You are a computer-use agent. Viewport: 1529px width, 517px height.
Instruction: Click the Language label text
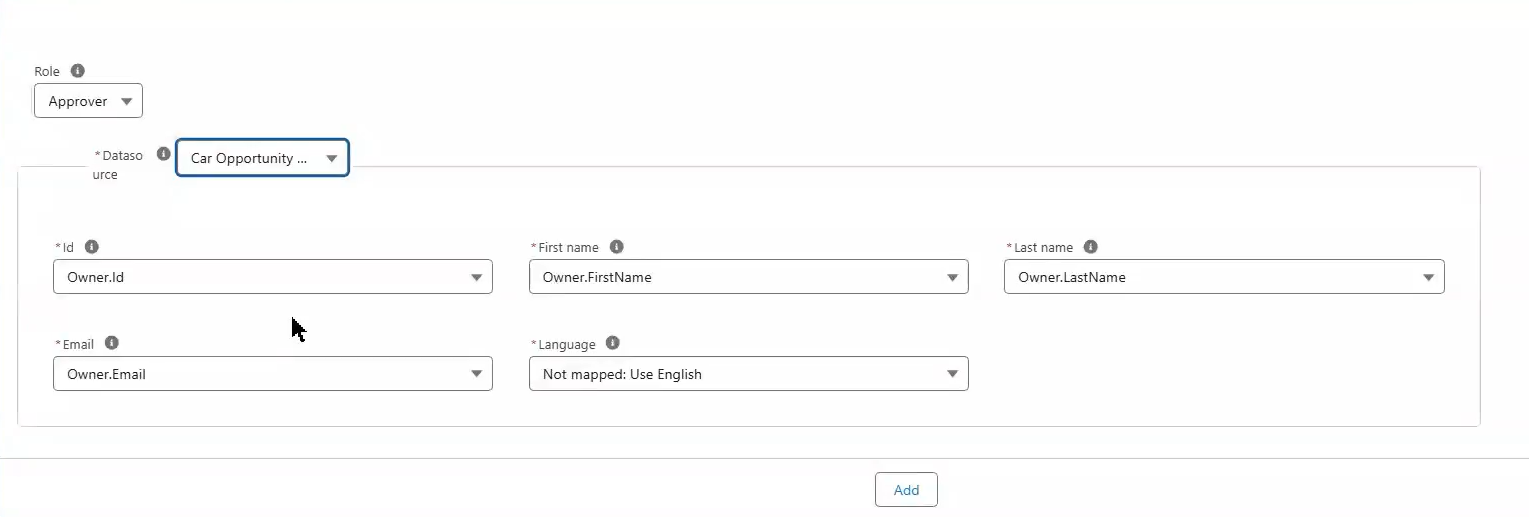point(566,344)
